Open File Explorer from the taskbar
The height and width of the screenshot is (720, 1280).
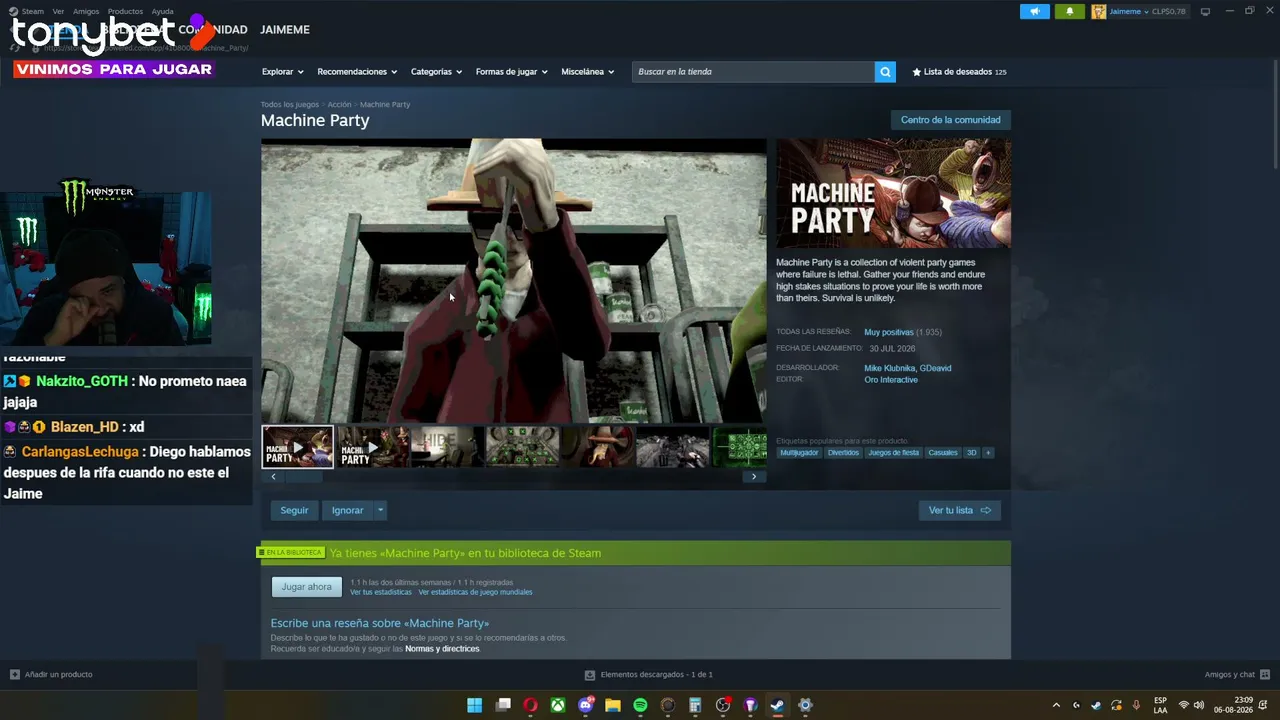[613, 705]
